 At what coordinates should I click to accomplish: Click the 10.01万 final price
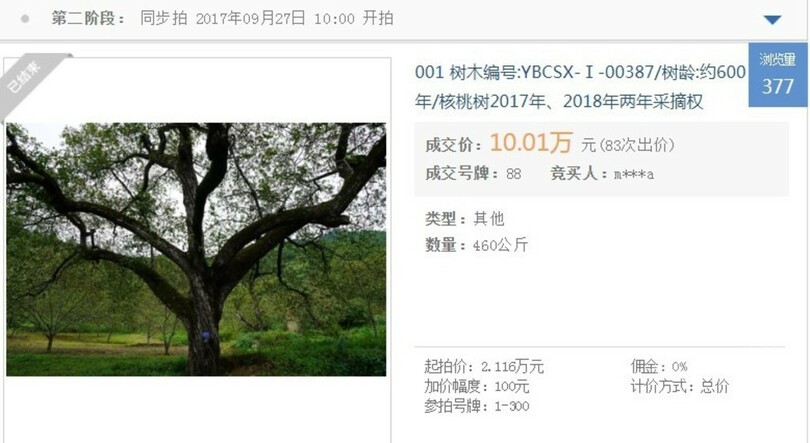tap(531, 143)
